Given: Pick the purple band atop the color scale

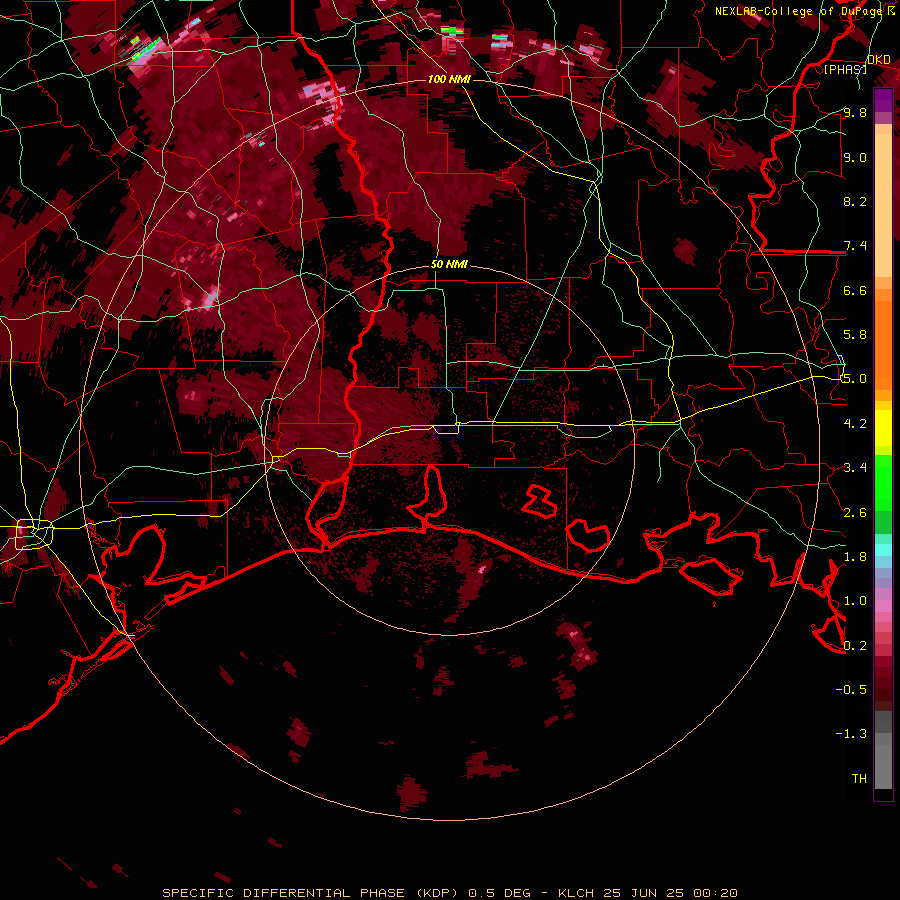Looking at the screenshot, I should click(883, 100).
